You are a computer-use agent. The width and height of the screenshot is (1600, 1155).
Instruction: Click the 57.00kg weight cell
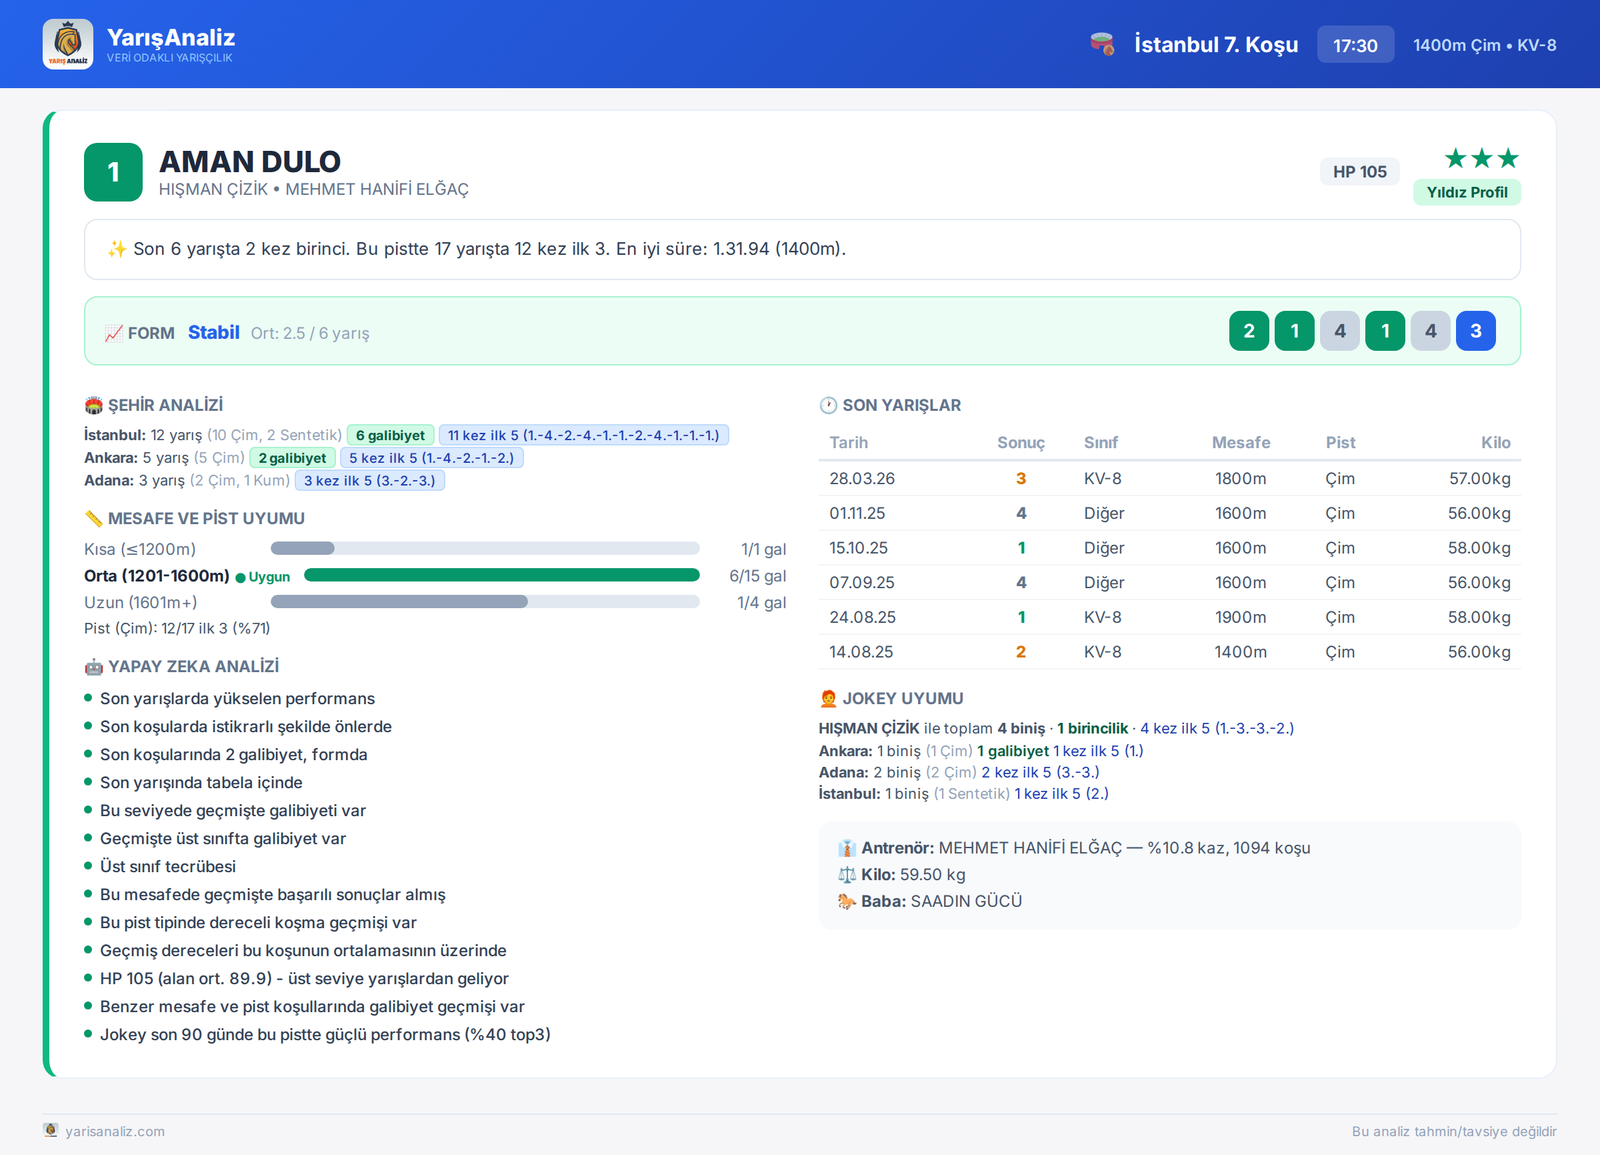tap(1480, 478)
